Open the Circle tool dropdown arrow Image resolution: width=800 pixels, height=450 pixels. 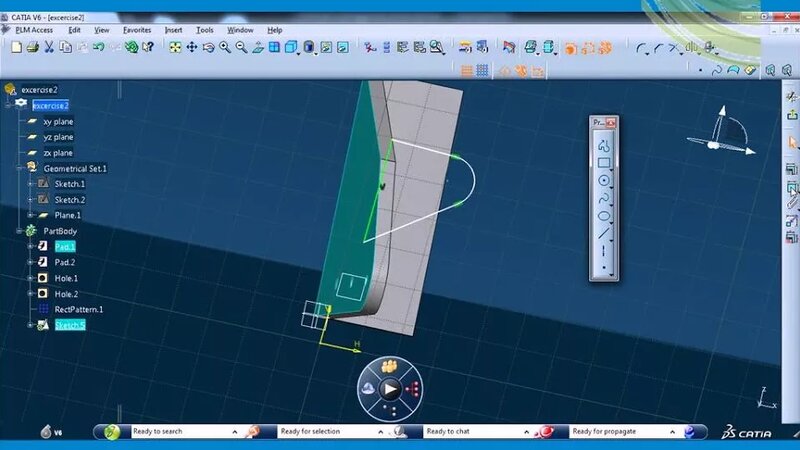(x=611, y=187)
